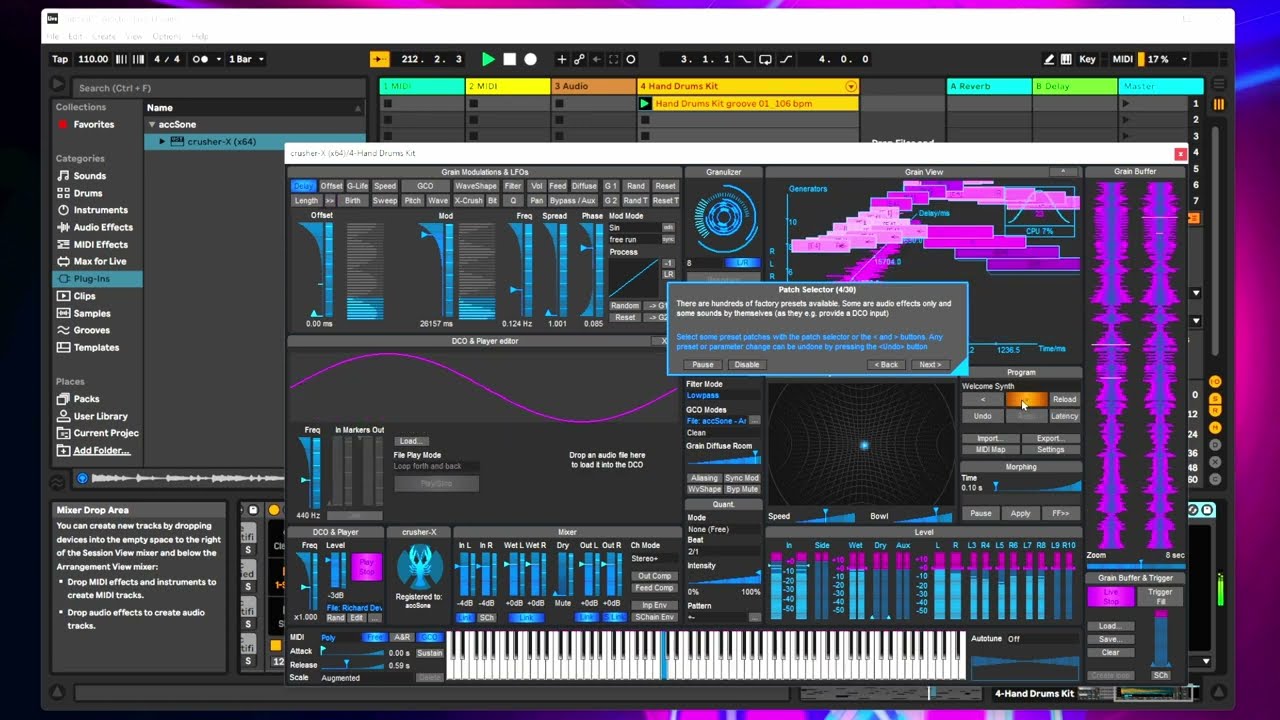
Task: Click Disable in the Patch Selector dialog
Action: 747,365
